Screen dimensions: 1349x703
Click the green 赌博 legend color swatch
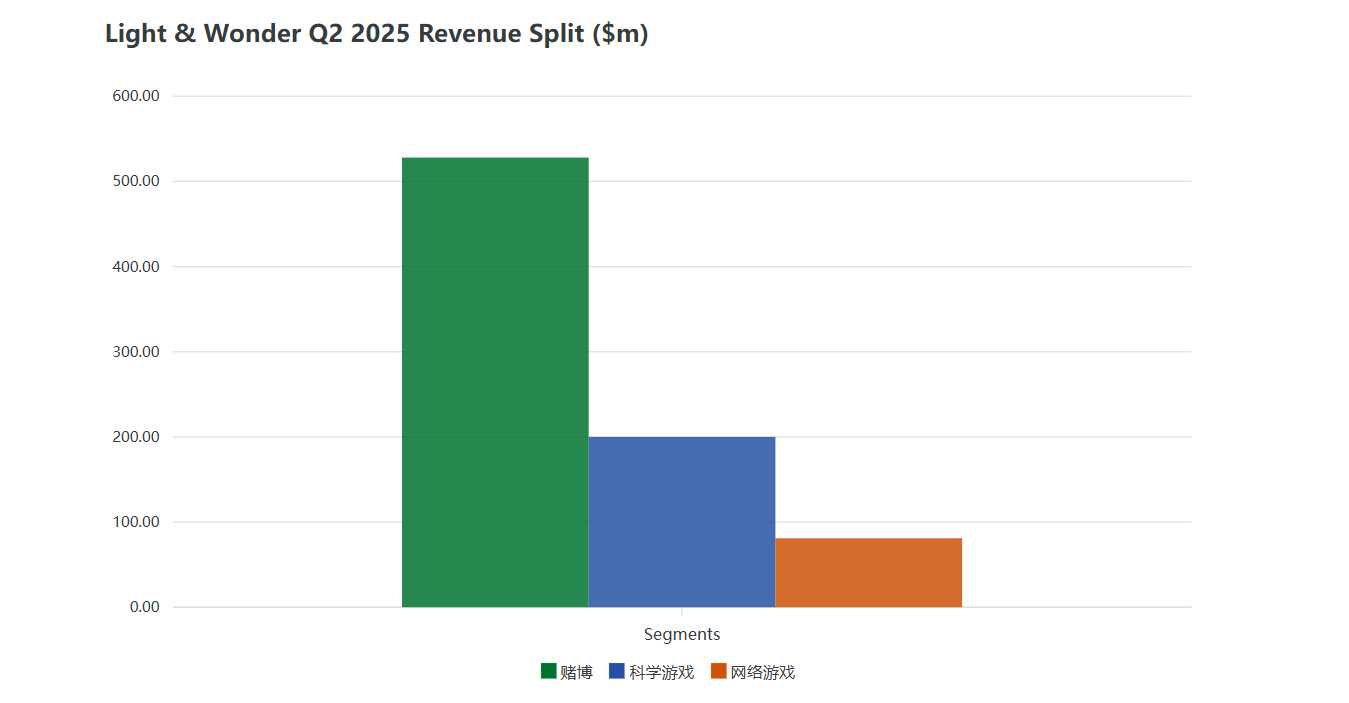pyautogui.click(x=548, y=671)
